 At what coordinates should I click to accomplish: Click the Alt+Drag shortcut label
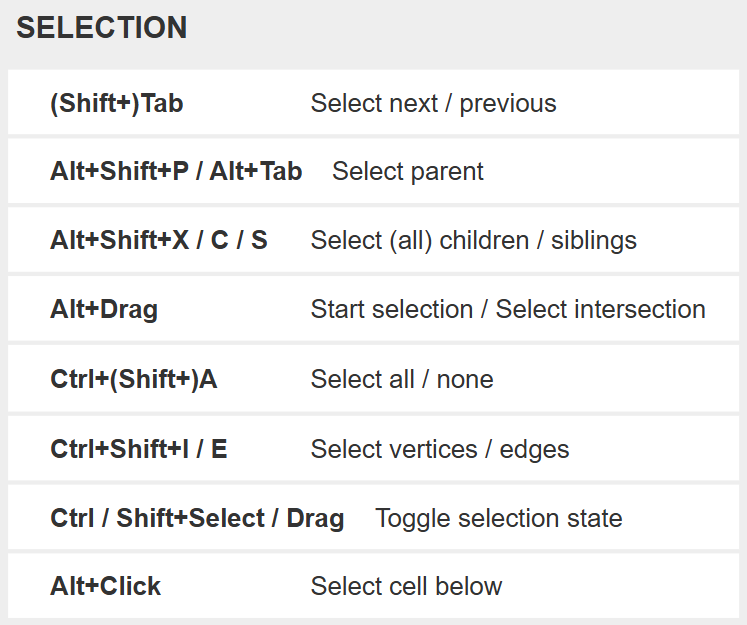pos(104,309)
